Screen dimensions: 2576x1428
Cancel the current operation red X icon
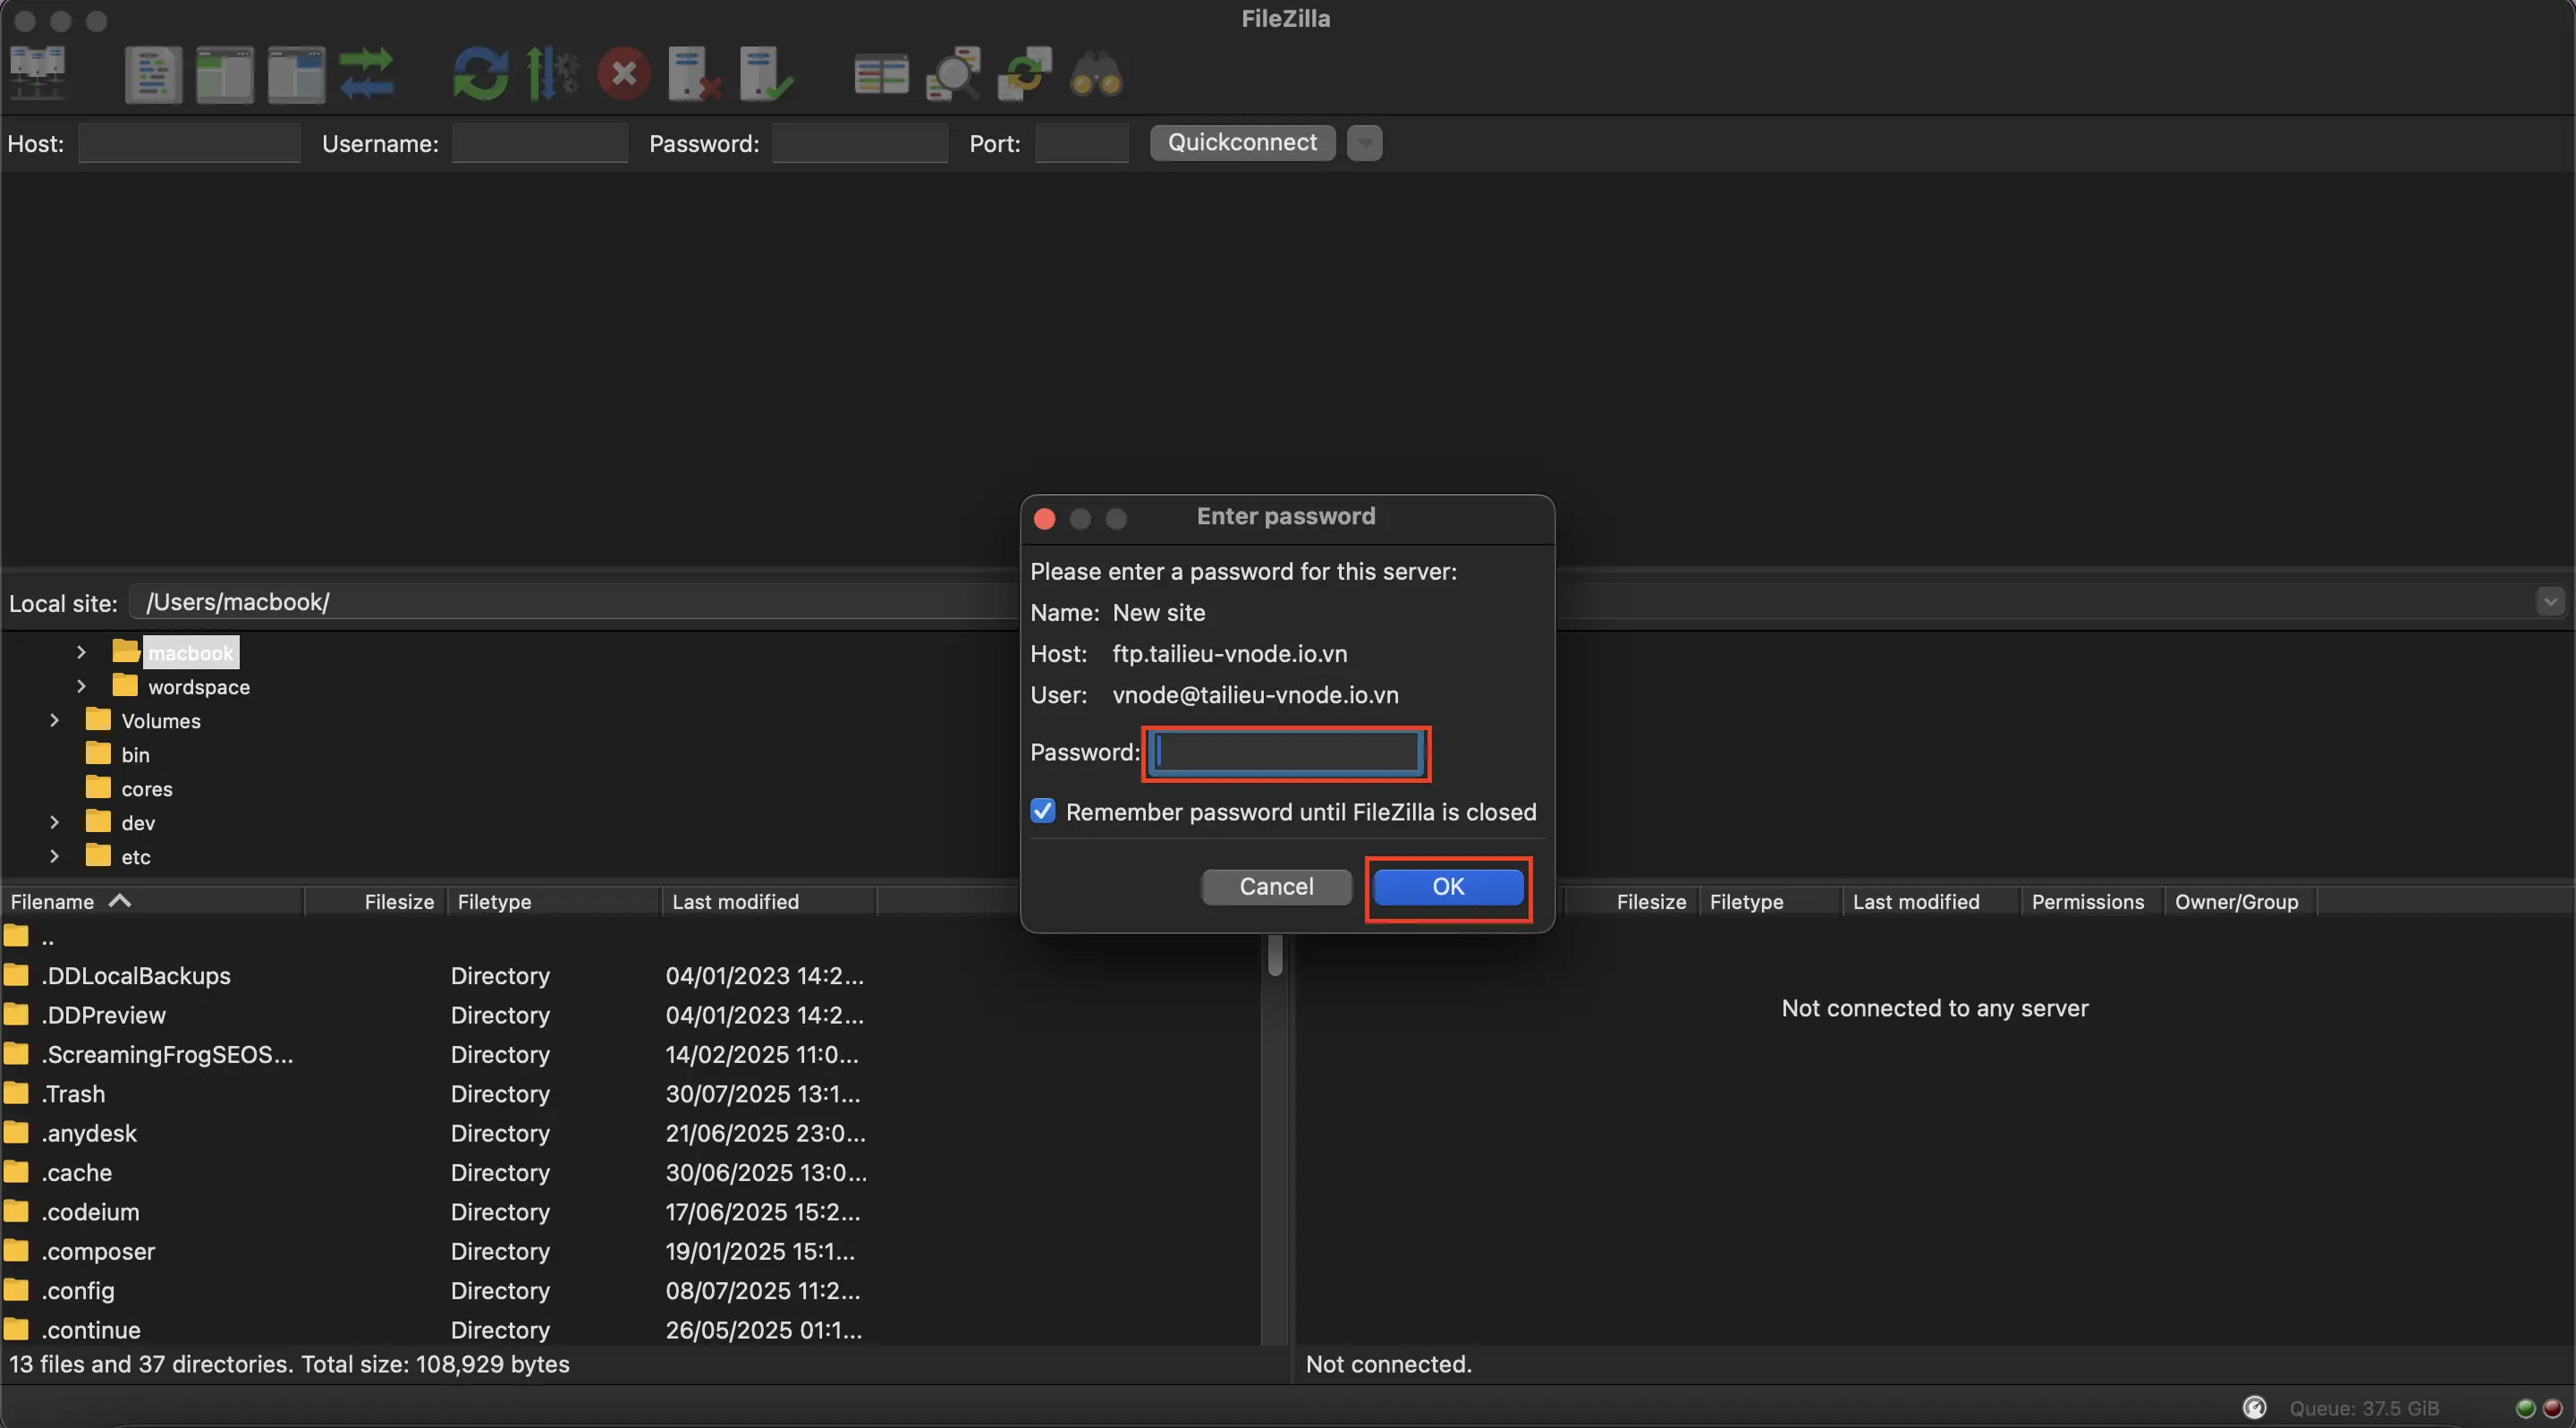[x=624, y=74]
